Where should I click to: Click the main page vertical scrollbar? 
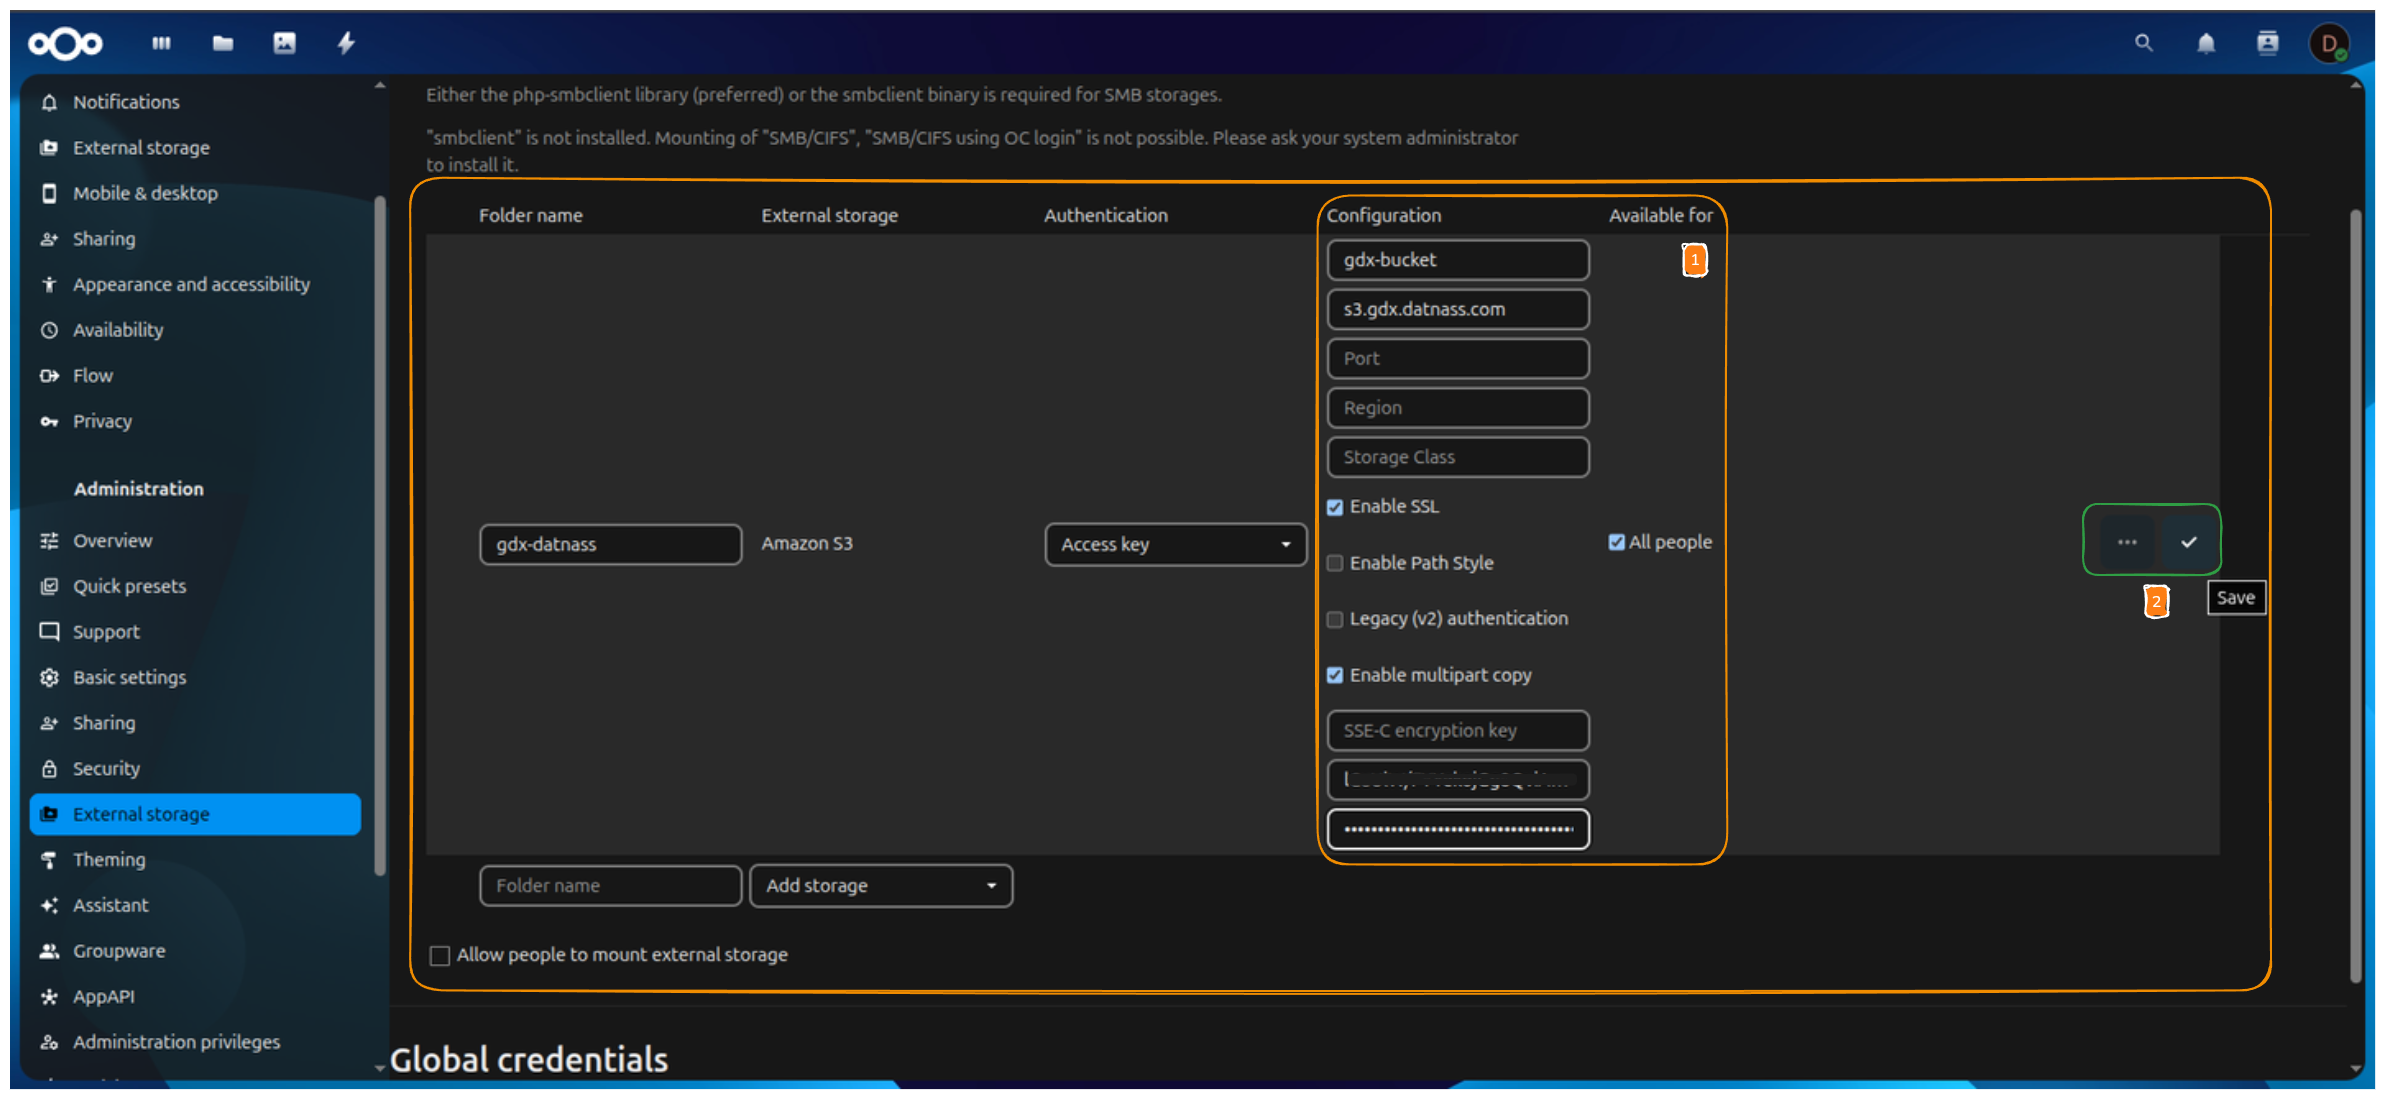2355,600
